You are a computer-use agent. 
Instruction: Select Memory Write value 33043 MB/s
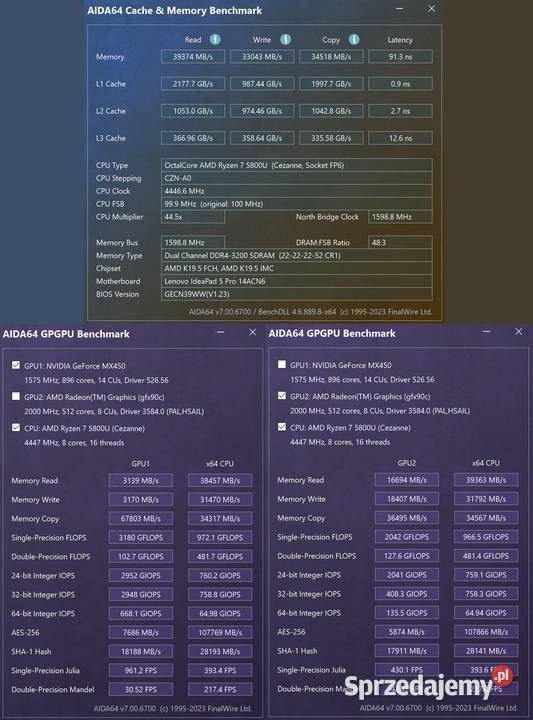[262, 56]
